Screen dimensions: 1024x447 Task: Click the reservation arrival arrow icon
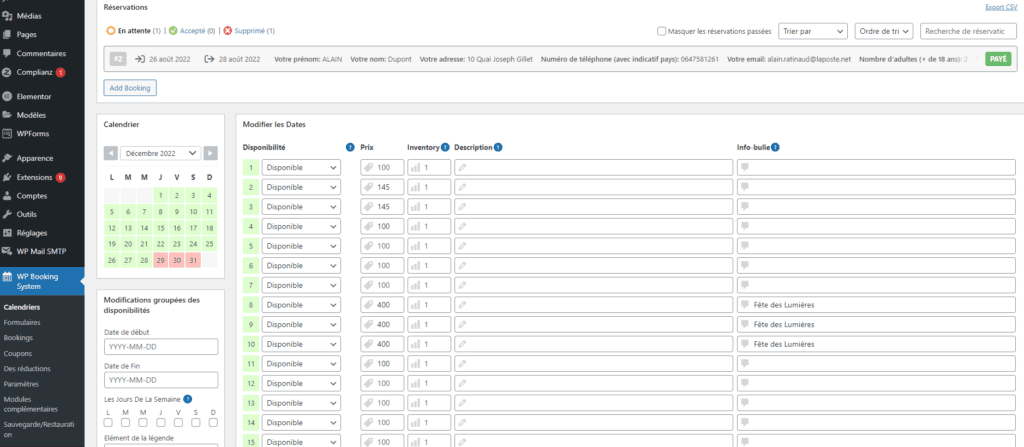(140, 59)
